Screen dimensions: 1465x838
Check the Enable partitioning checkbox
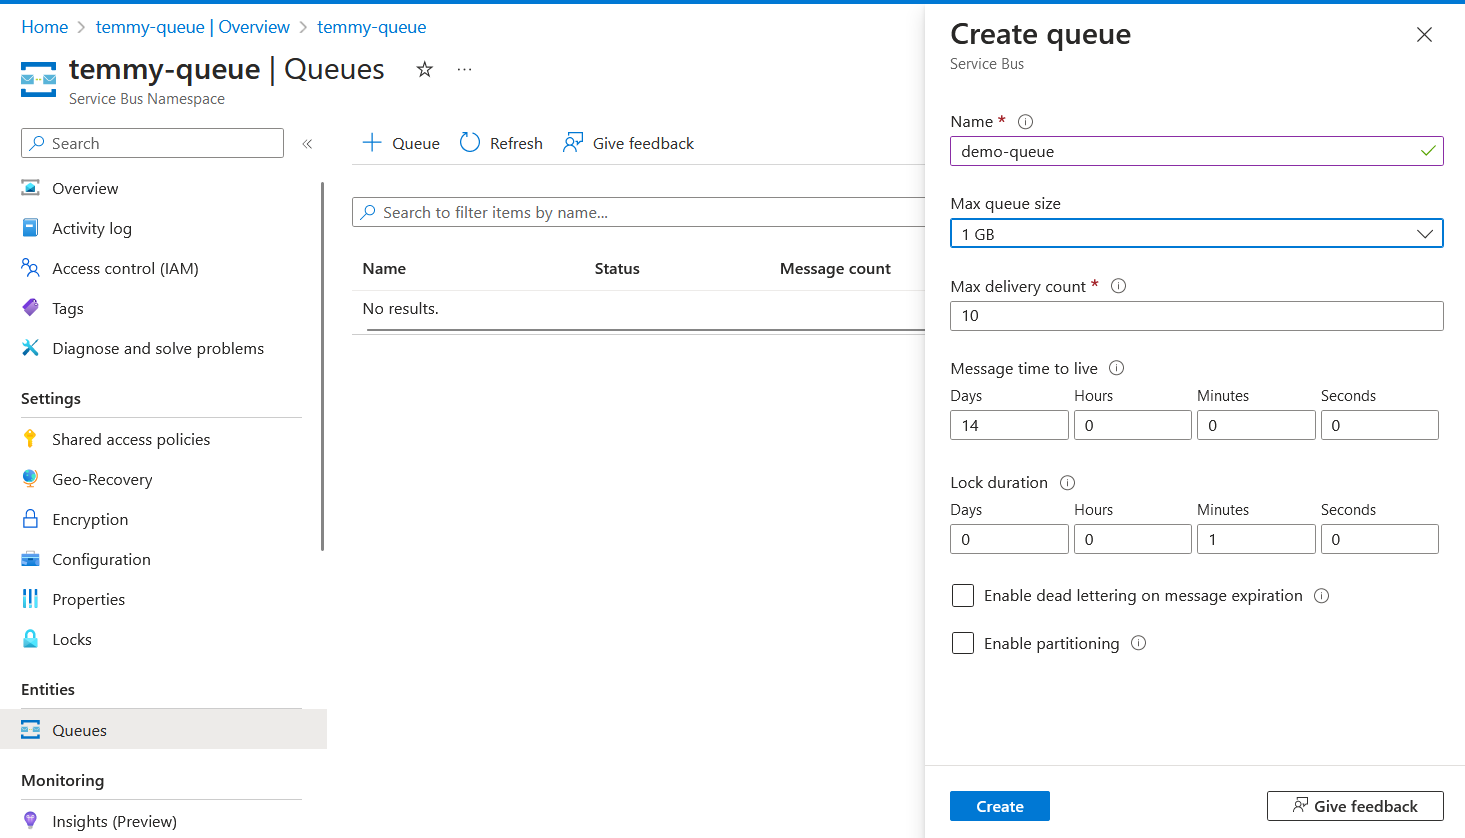click(x=963, y=643)
